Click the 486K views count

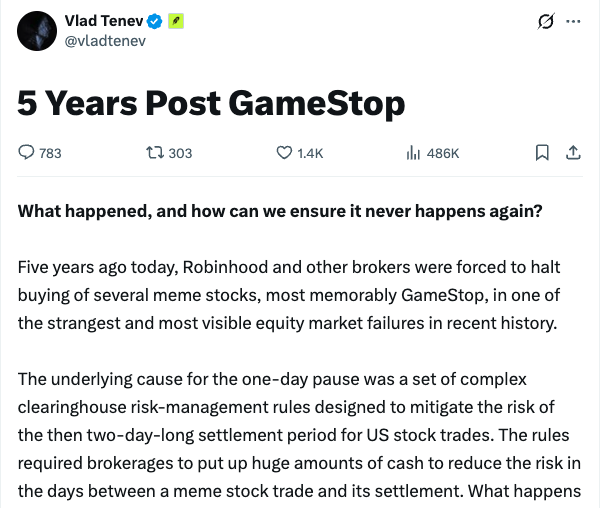(x=442, y=153)
